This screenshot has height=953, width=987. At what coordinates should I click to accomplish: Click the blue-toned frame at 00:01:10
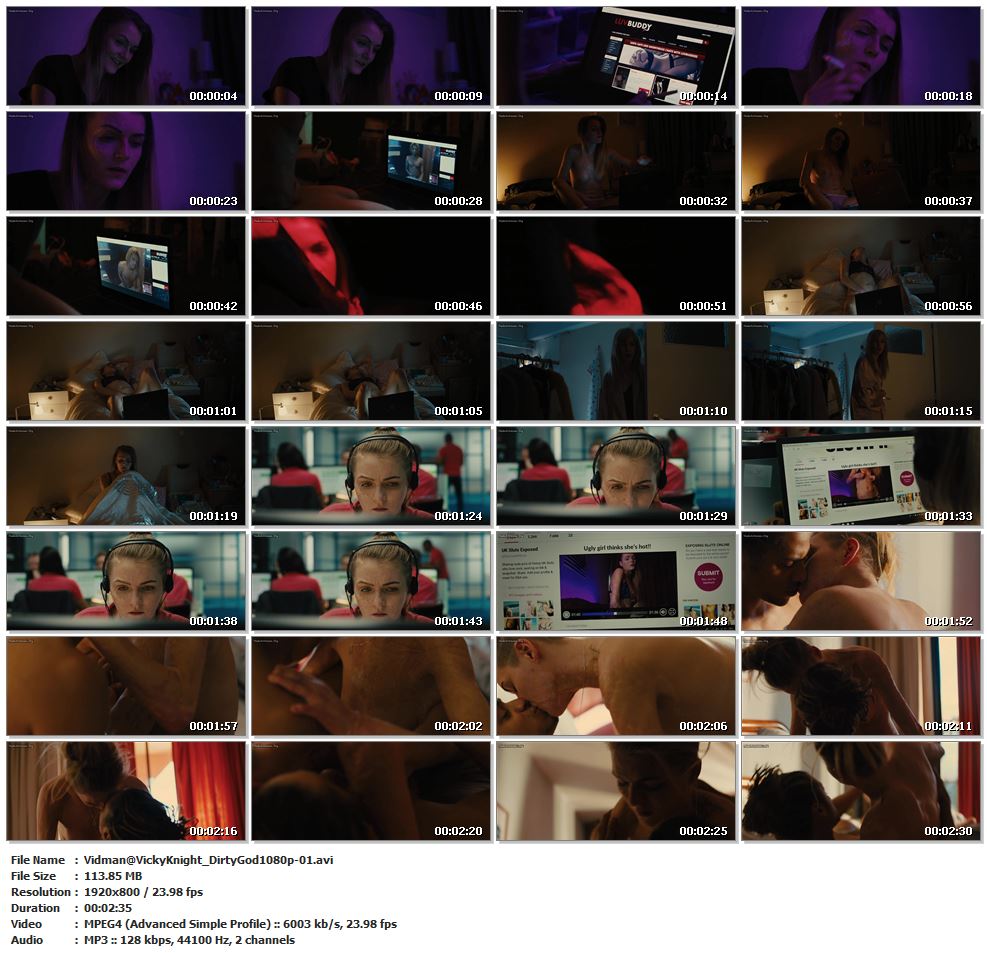click(616, 371)
